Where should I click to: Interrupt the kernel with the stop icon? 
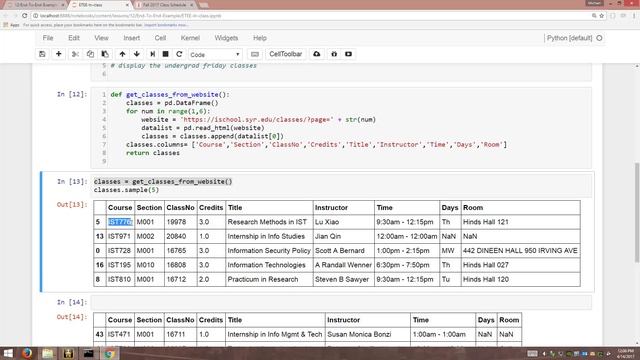[x=165, y=54]
